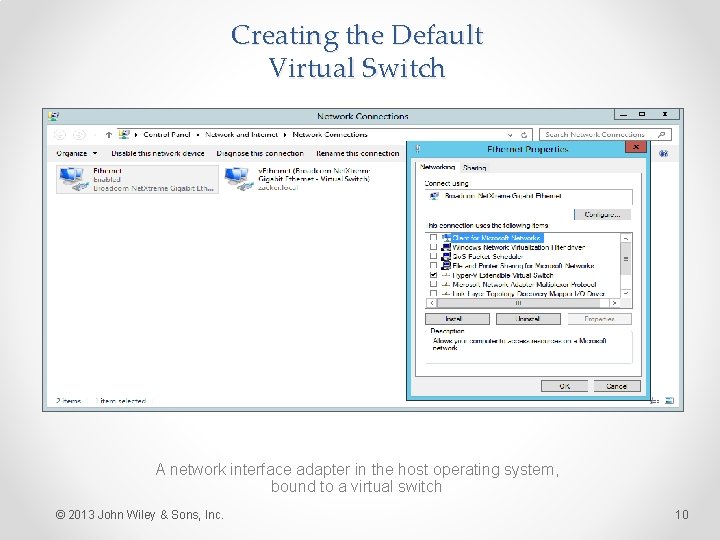720x540 pixels.
Task: Select the vEthernet virtual switch adapter icon
Action: coord(239,179)
